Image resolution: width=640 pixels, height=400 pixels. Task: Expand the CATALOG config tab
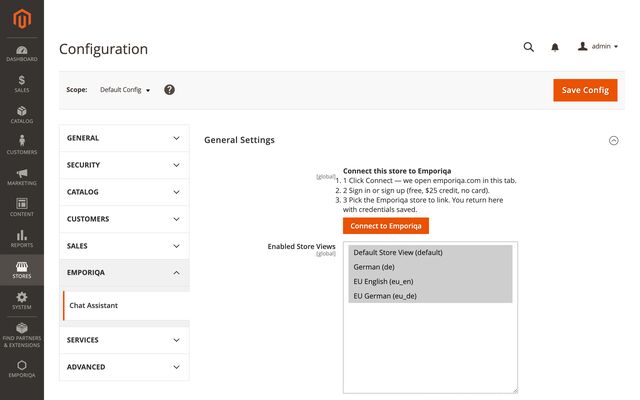pyautogui.click(x=124, y=192)
